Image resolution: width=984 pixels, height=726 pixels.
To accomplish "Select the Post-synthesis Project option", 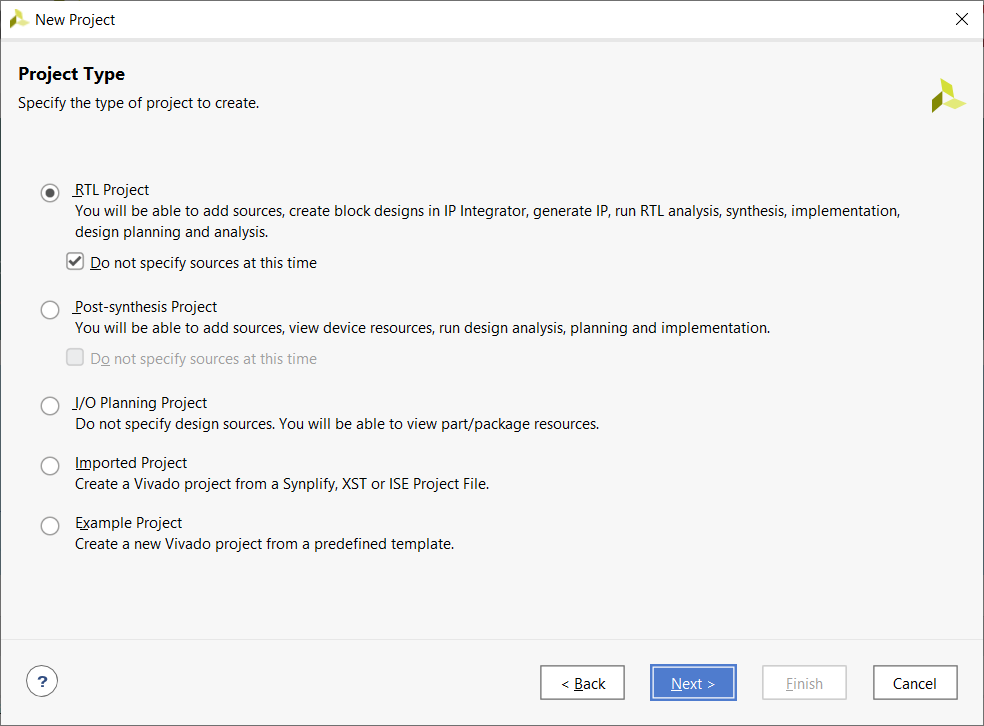I will pos(50,309).
